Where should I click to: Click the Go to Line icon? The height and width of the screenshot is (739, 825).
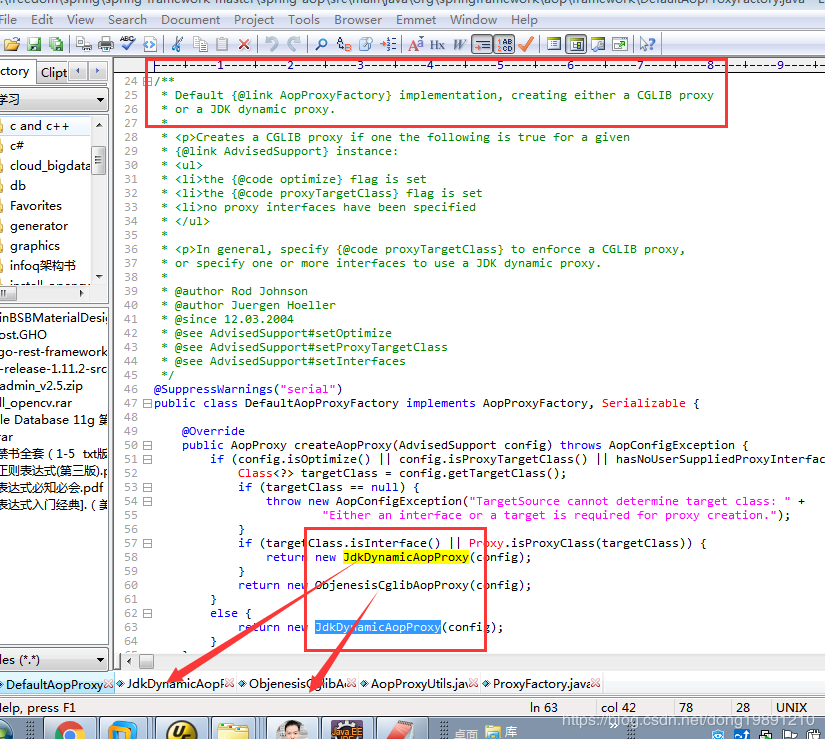pos(388,44)
